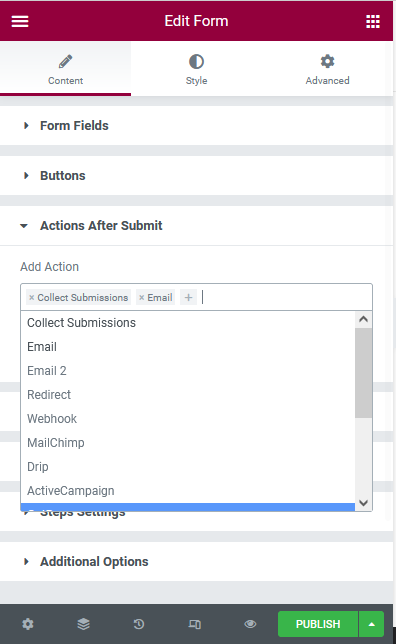This screenshot has height=644, width=396.
Task: Click the Publish button
Action: 318,624
